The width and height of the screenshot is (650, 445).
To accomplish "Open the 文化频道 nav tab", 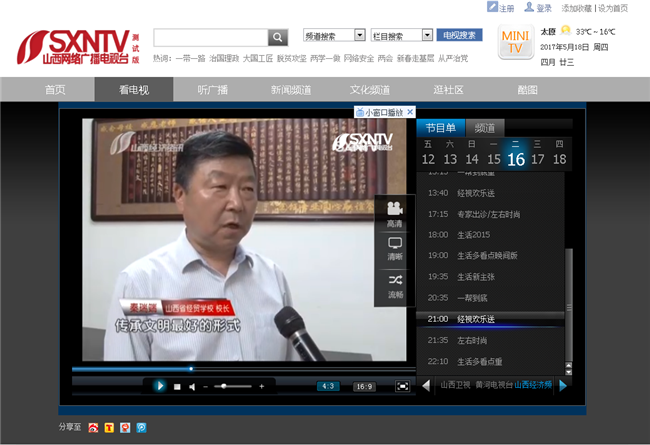I will coord(370,90).
